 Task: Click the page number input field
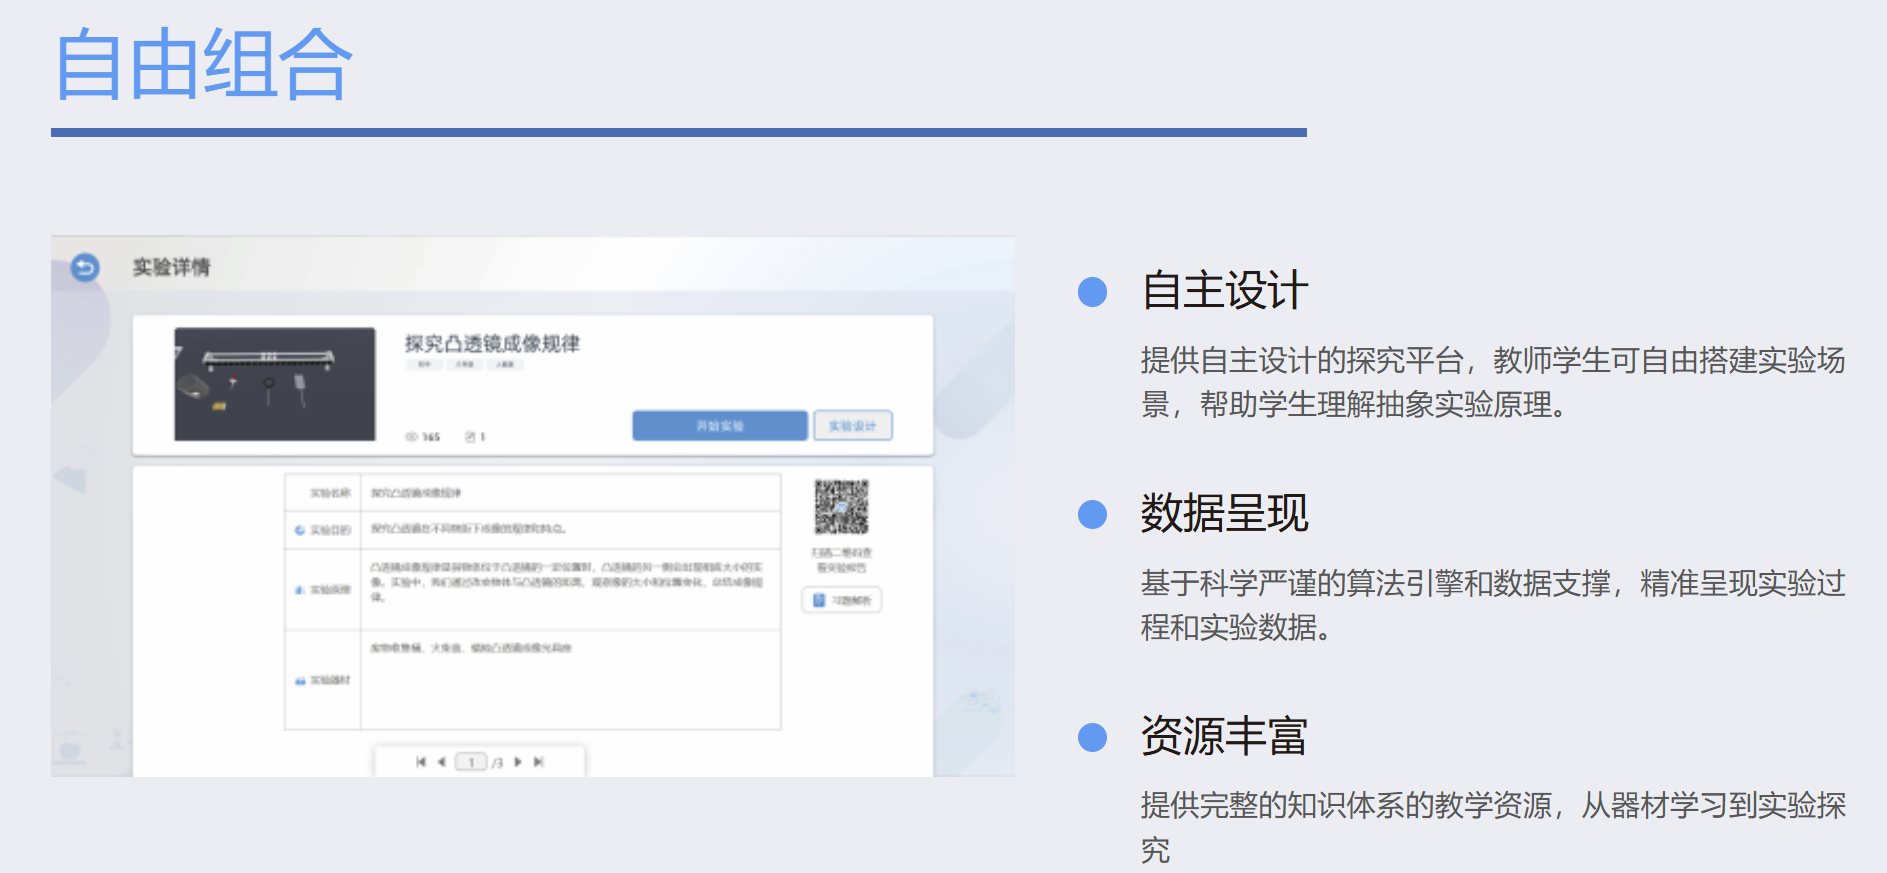[471, 762]
